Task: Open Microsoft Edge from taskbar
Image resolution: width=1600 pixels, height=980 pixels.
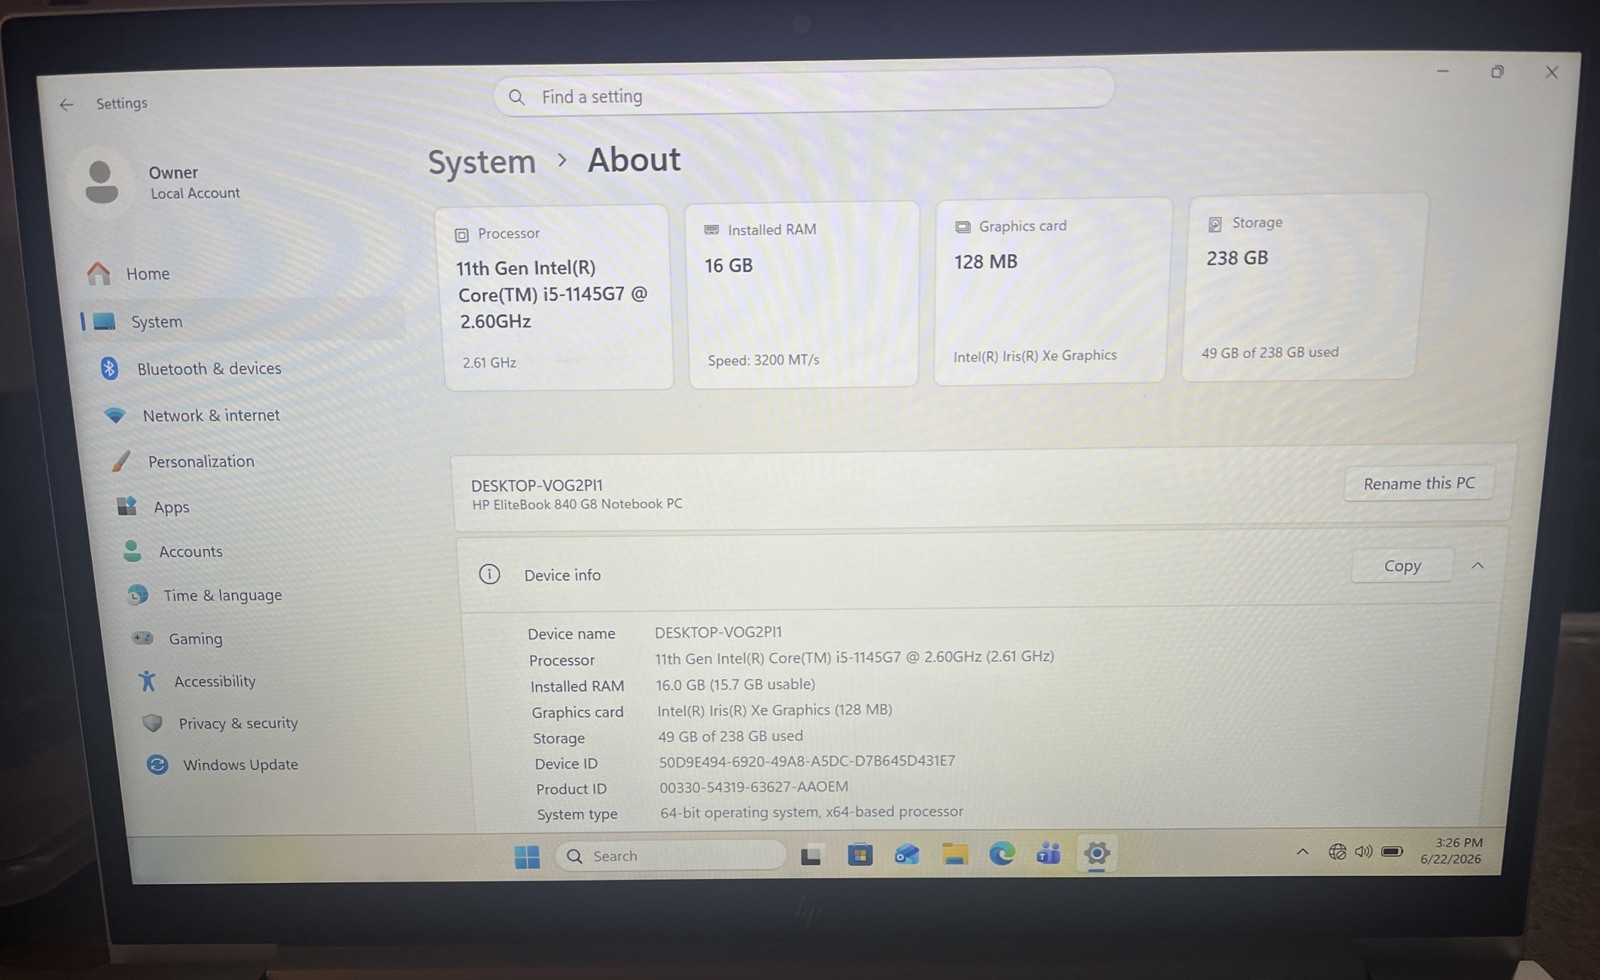Action: pyautogui.click(x=1001, y=853)
